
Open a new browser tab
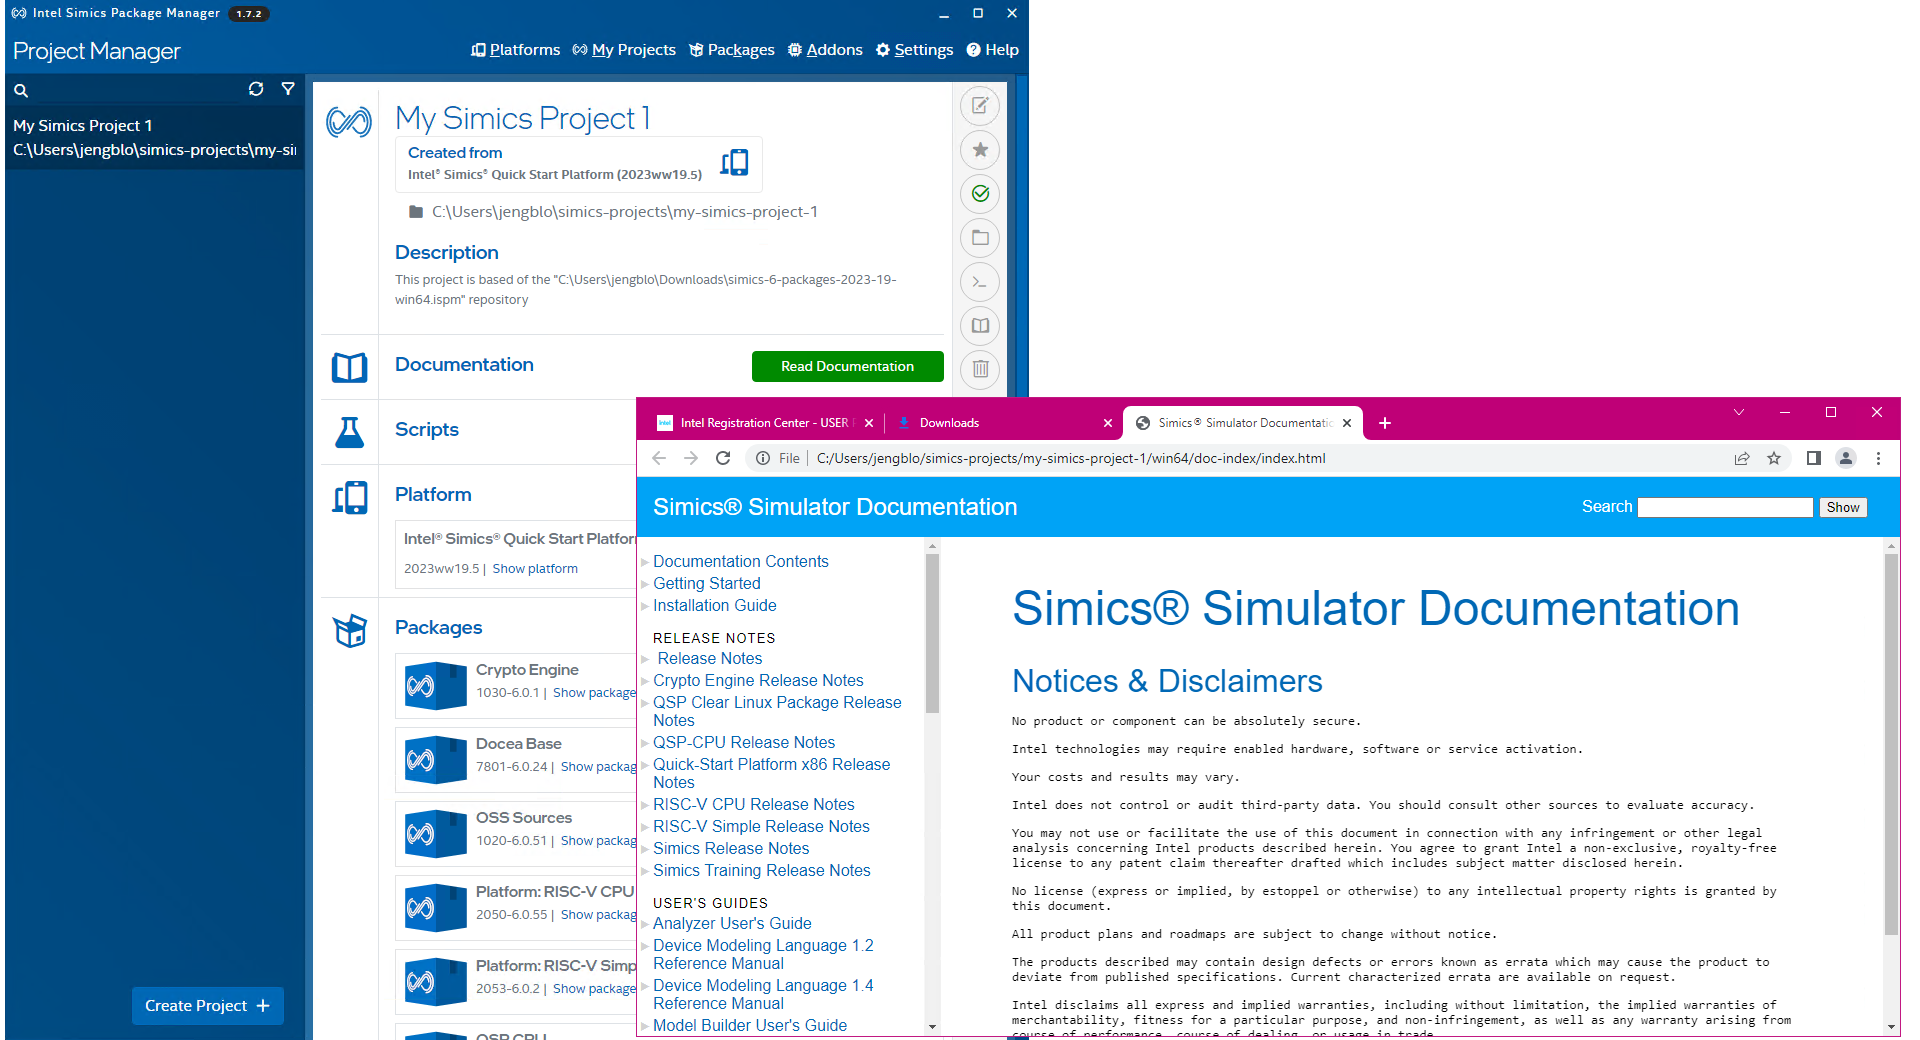click(1385, 423)
